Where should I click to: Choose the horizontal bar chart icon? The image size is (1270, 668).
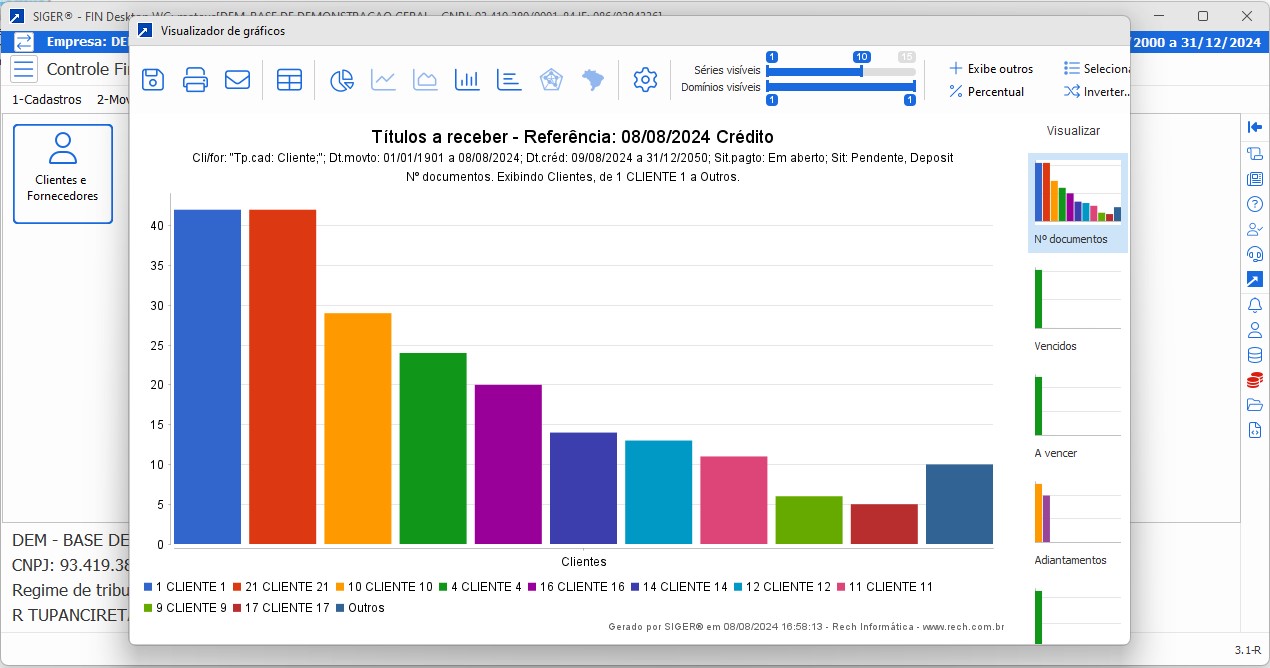509,80
